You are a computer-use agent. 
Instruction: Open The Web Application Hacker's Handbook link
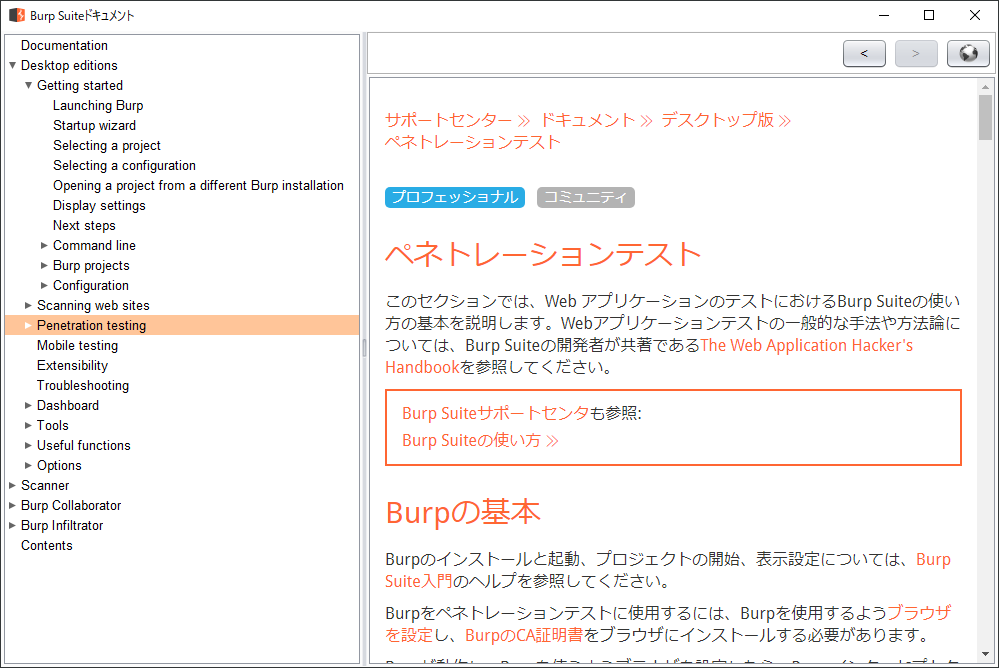click(x=806, y=345)
